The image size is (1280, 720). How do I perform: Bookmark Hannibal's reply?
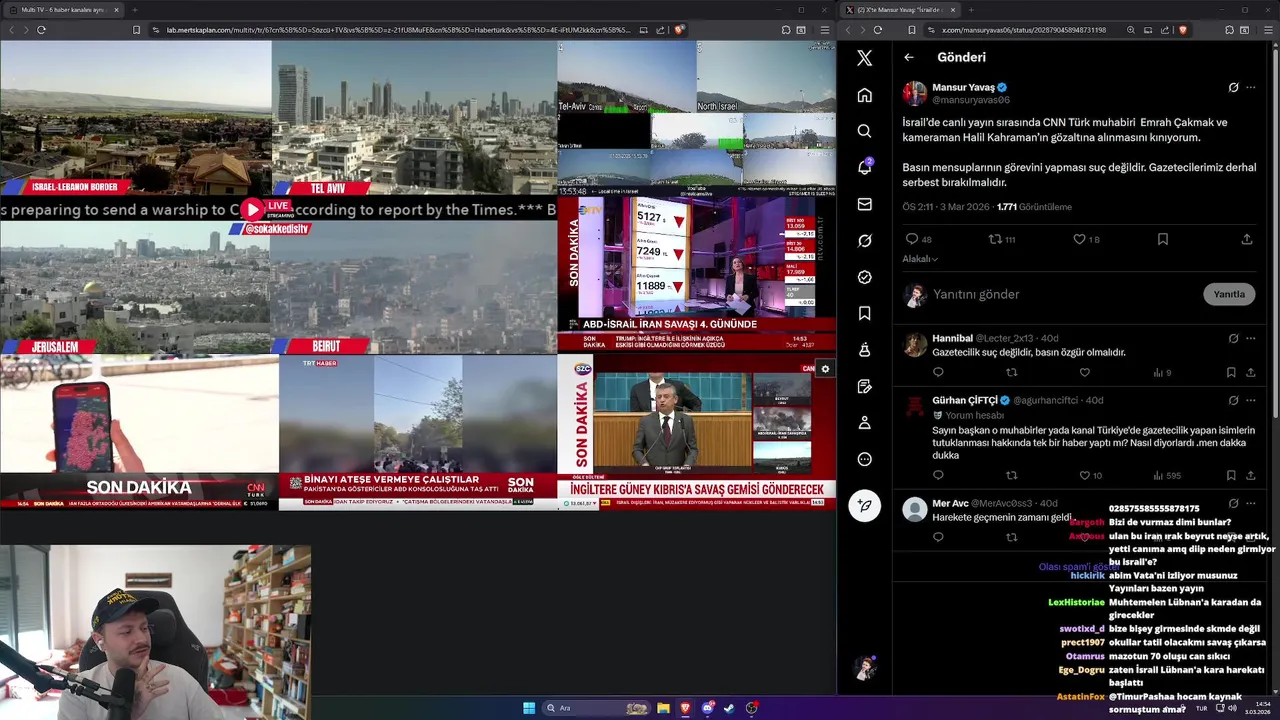(1231, 373)
